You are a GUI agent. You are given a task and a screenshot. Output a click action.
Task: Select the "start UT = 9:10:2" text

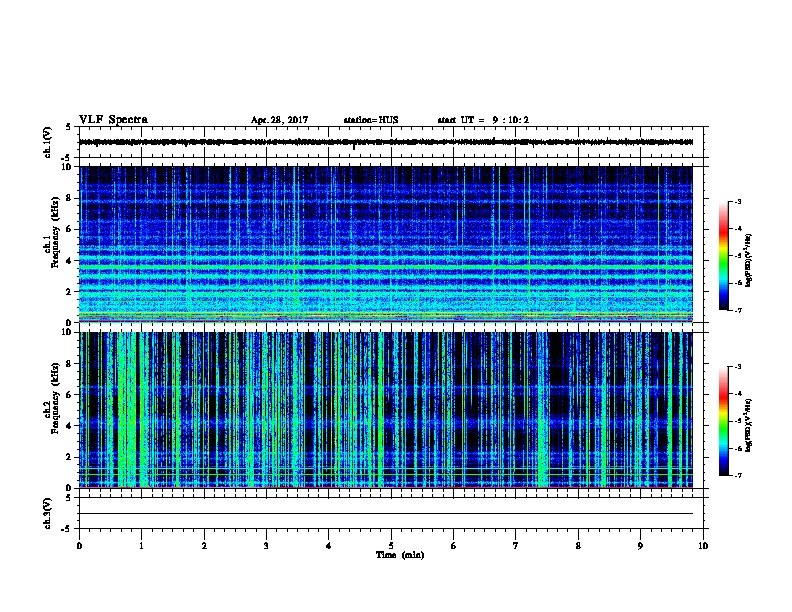[483, 120]
